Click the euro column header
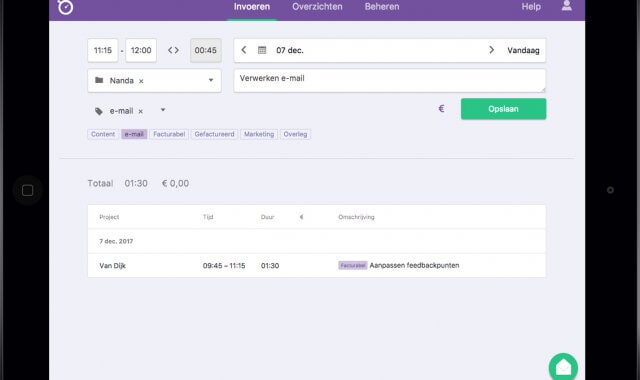This screenshot has width=640, height=380. [x=301, y=217]
